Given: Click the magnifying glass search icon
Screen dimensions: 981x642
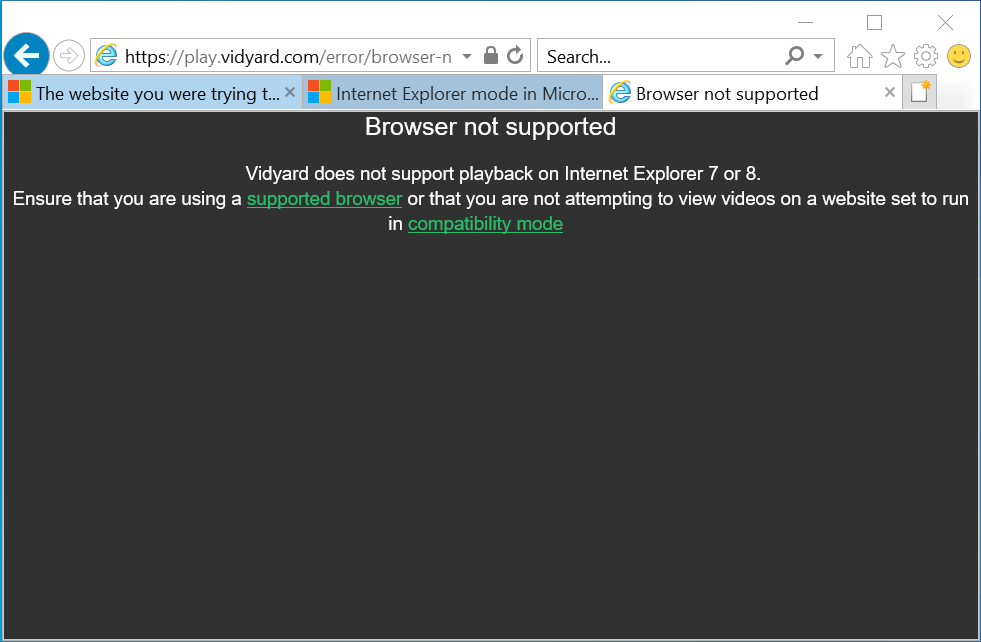Looking at the screenshot, I should click(795, 56).
